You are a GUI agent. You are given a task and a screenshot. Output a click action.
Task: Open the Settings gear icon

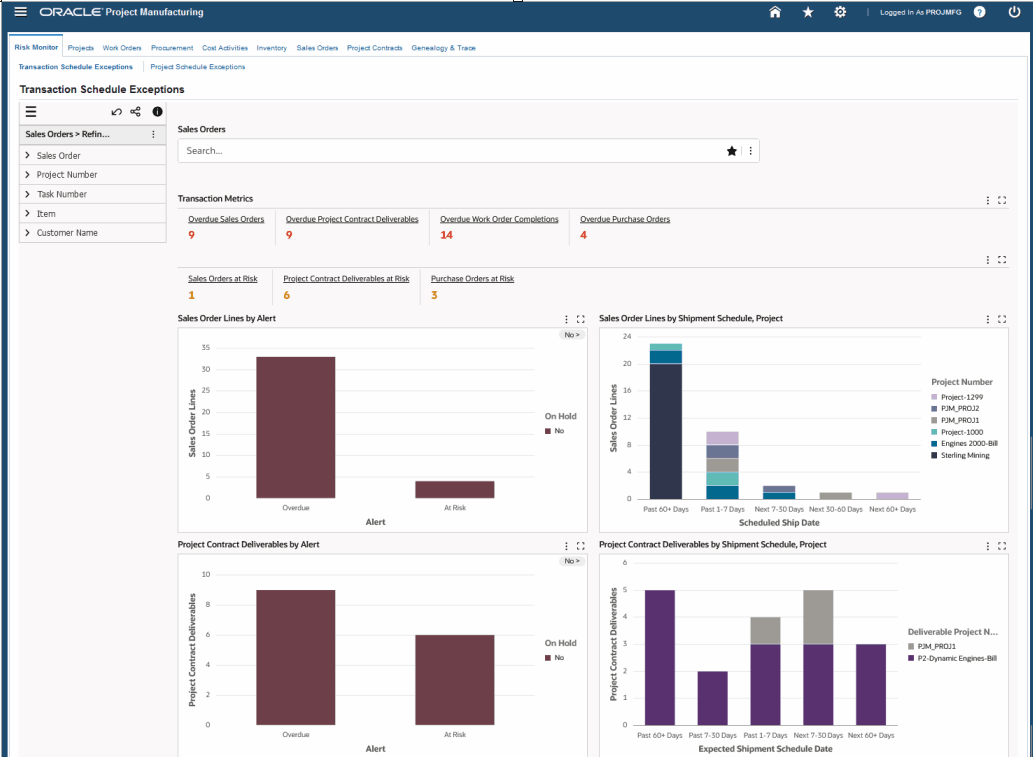840,12
